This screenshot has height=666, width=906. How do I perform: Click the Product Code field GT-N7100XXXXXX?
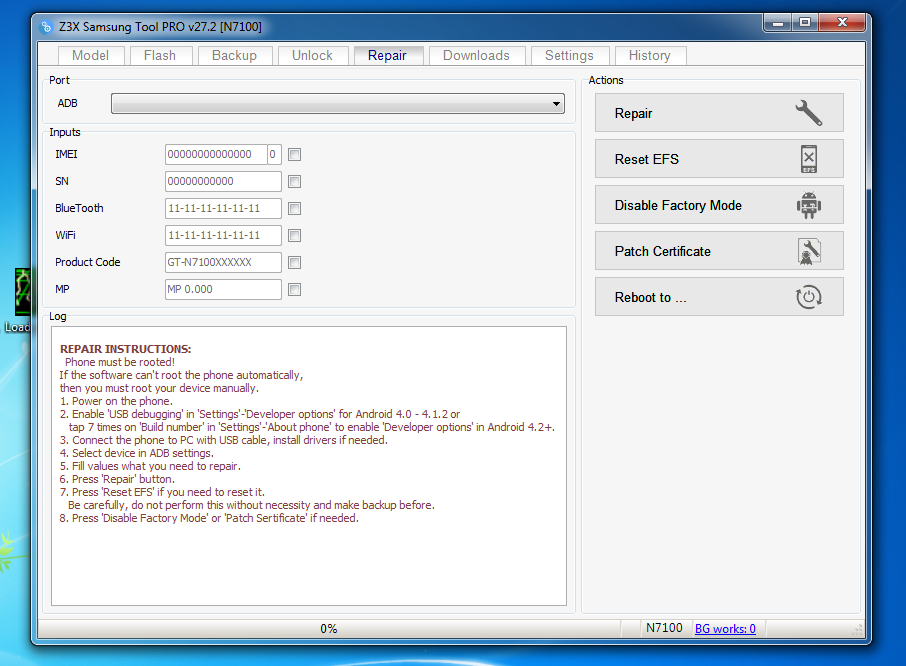[x=223, y=262]
